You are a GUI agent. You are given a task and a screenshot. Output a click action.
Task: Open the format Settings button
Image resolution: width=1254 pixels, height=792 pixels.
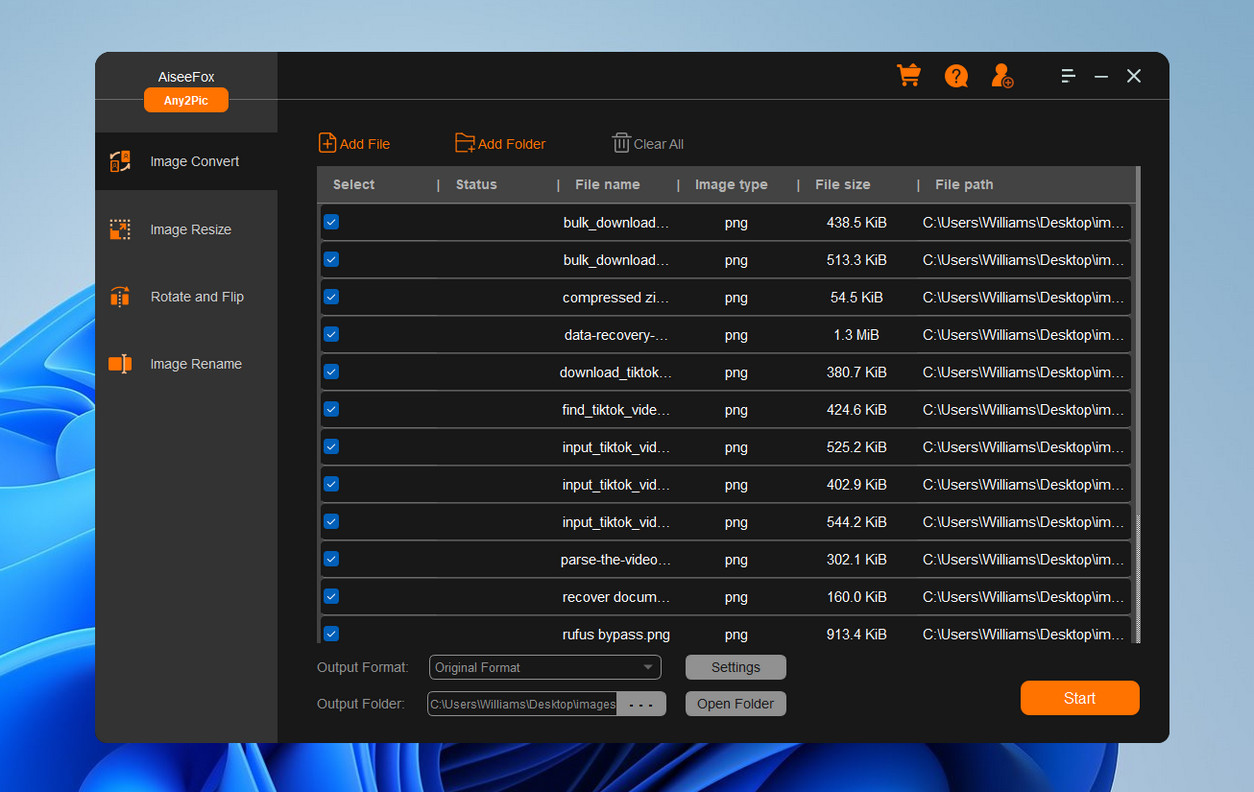click(x=736, y=667)
